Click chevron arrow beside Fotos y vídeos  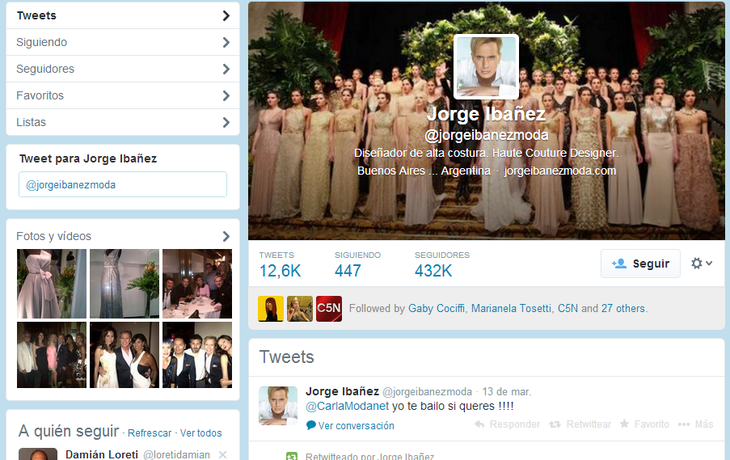(x=226, y=236)
